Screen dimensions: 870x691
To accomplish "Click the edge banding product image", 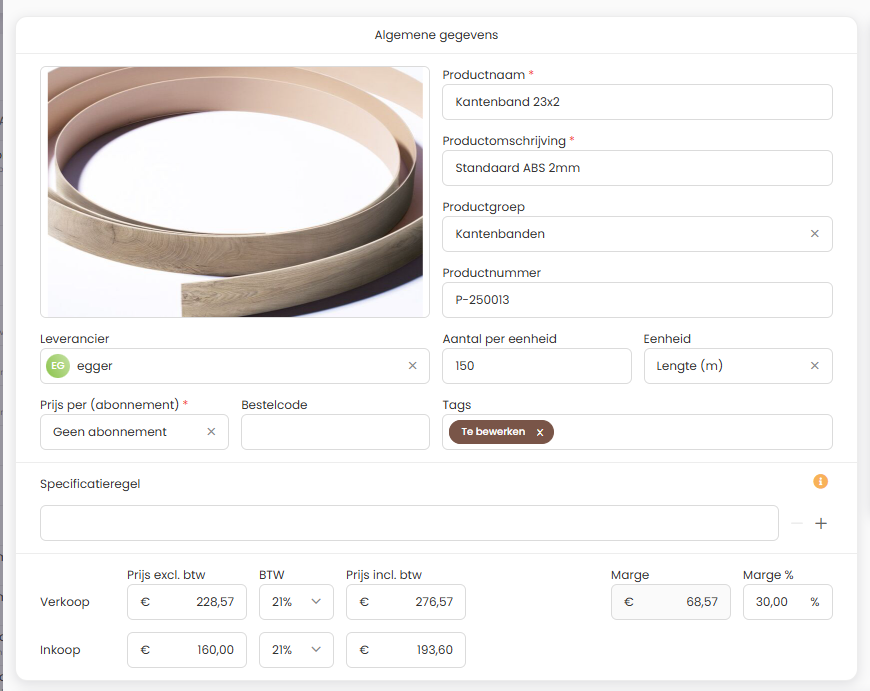I will (235, 192).
